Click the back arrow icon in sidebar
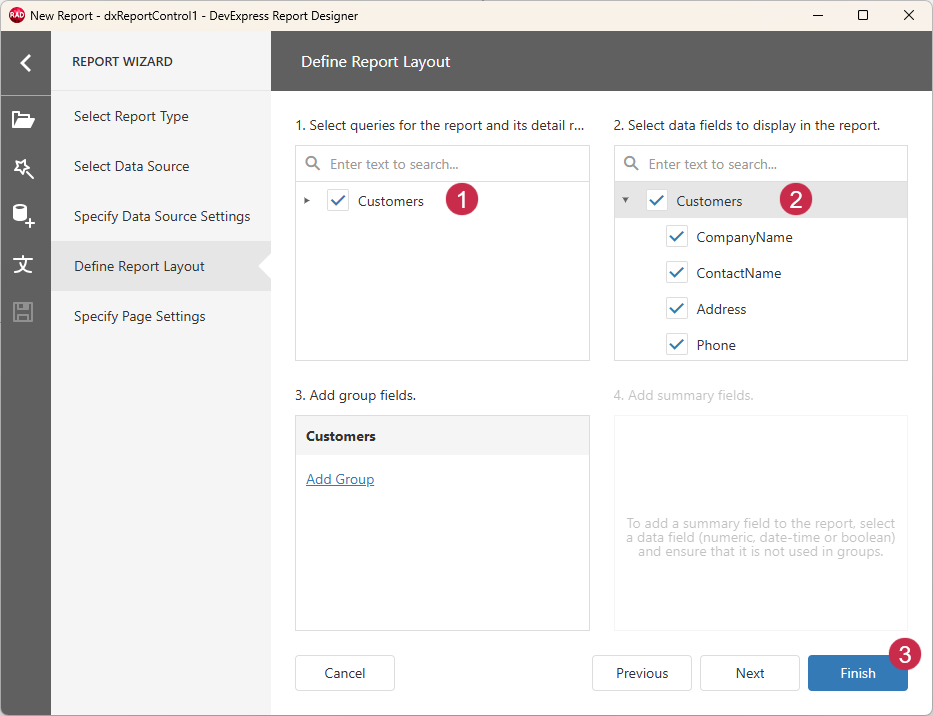The image size is (933, 716). [26, 62]
